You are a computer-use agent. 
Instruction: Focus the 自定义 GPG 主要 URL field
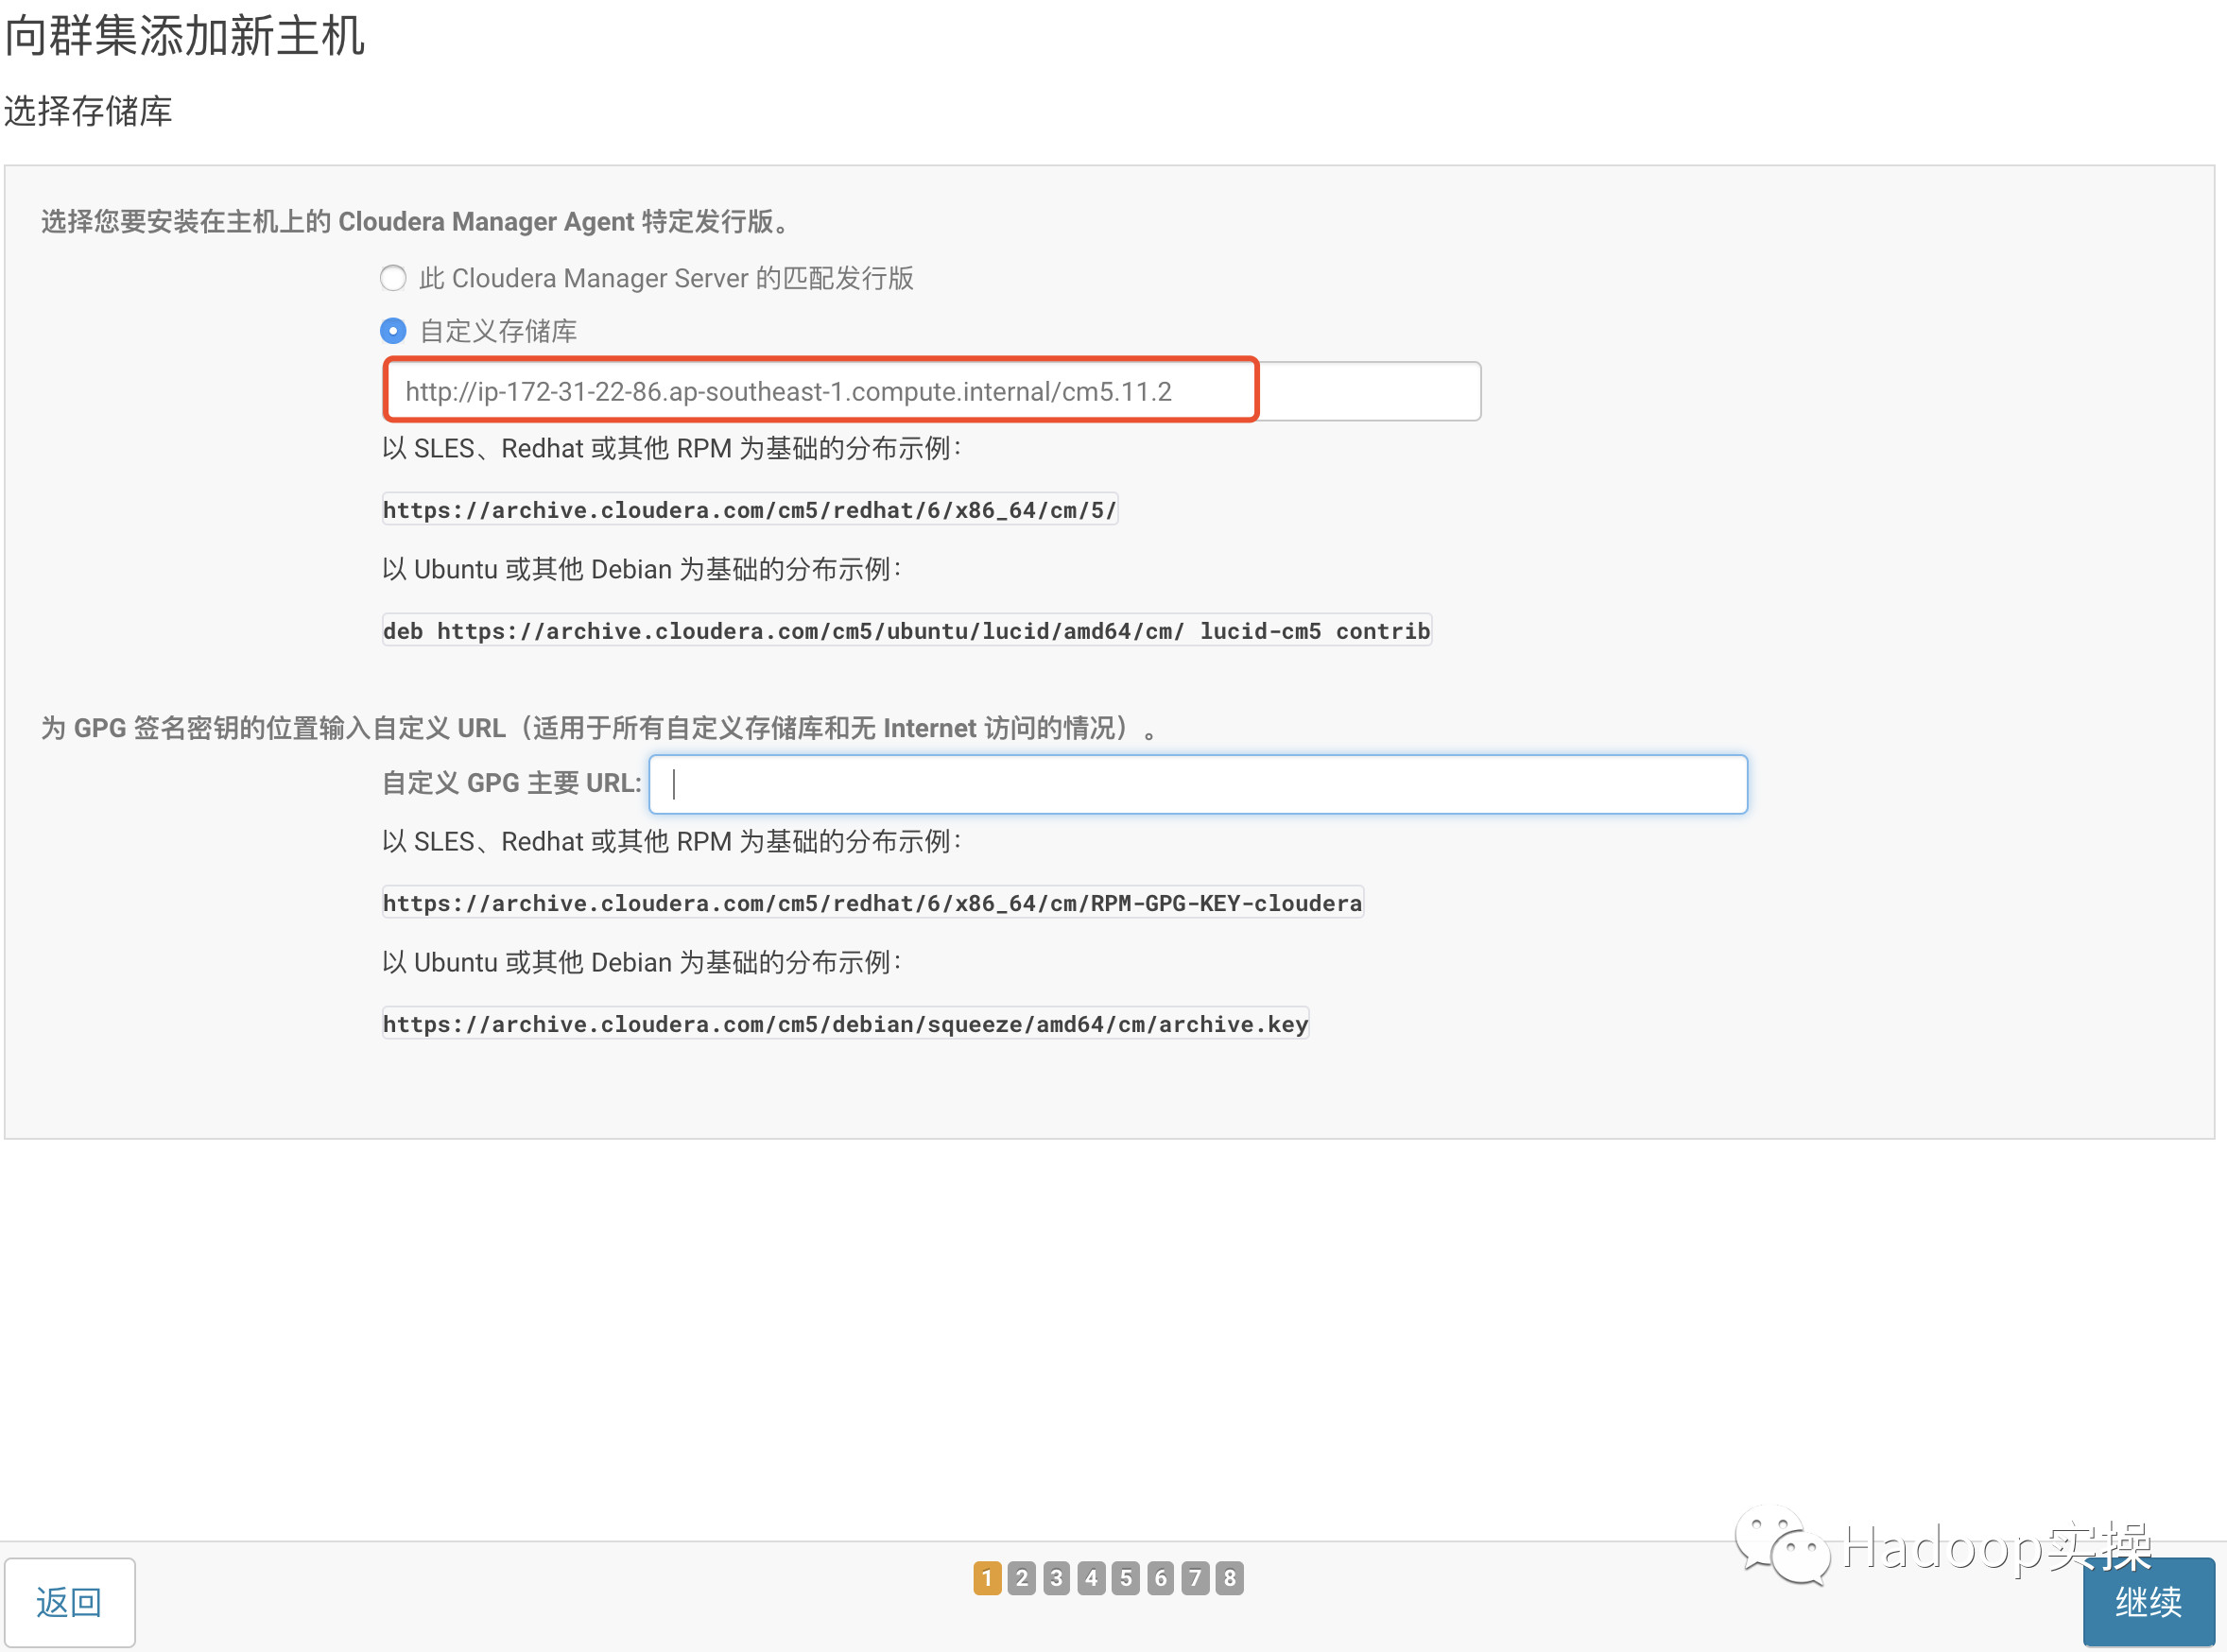pyautogui.click(x=1198, y=784)
